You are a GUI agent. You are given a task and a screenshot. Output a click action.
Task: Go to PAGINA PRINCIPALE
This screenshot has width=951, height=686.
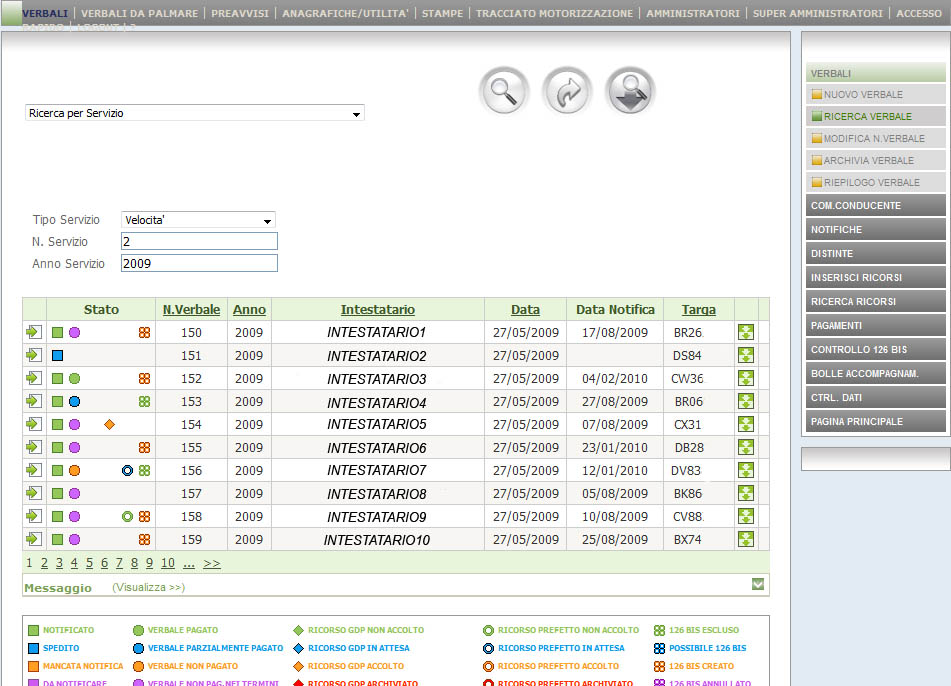coord(876,422)
